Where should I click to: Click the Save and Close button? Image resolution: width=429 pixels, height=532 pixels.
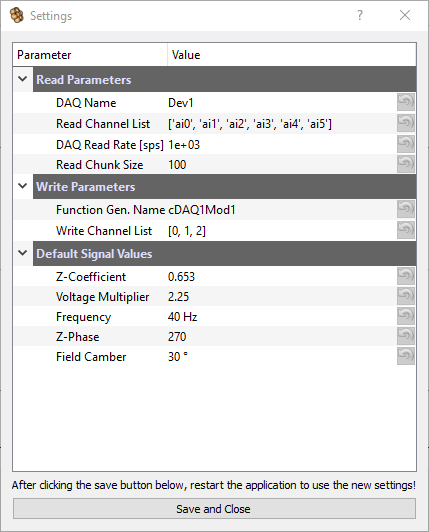pyautogui.click(x=214, y=509)
